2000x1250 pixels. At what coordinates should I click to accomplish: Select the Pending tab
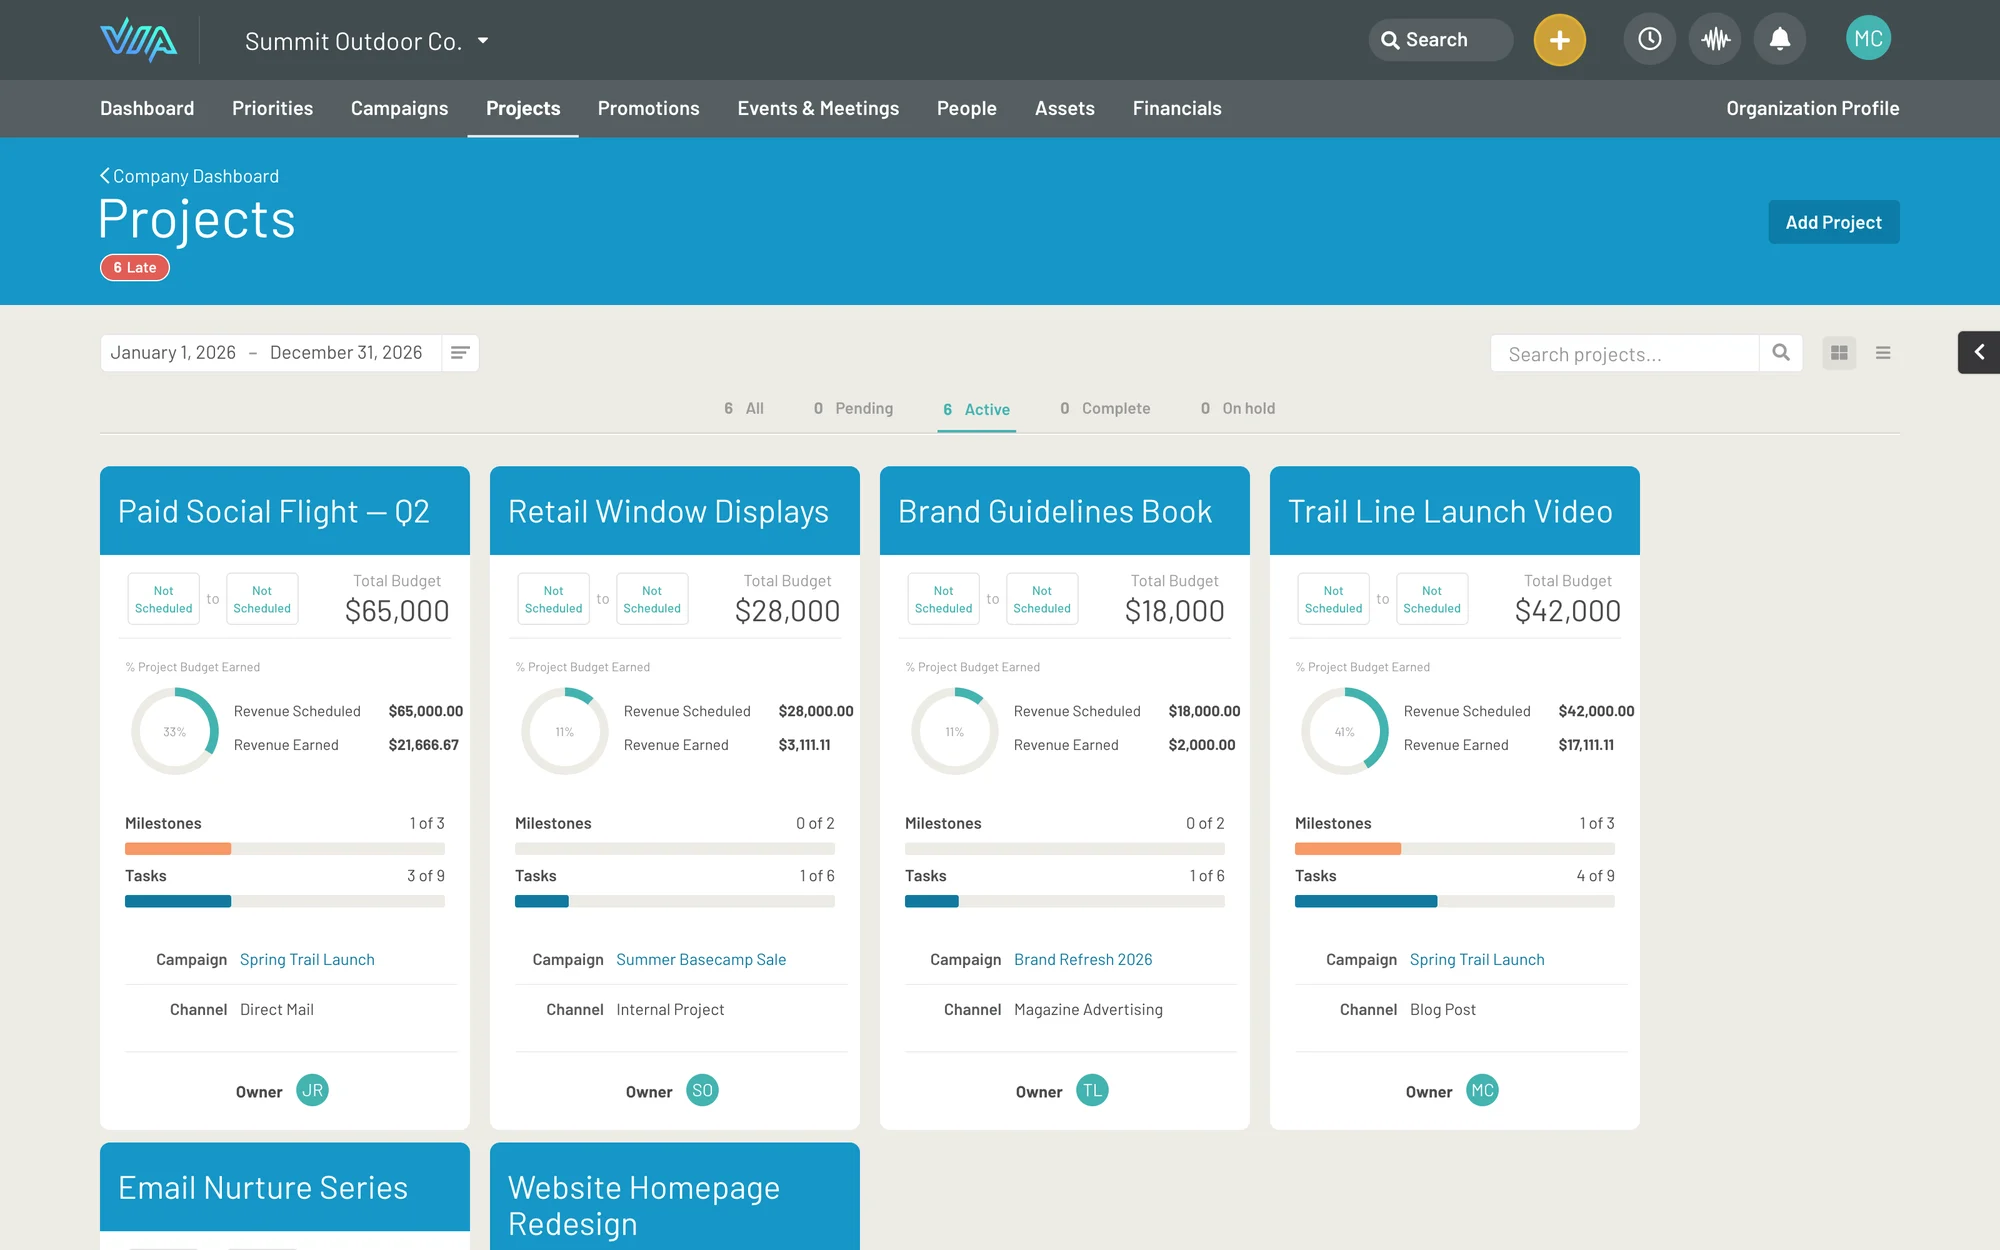[x=853, y=408]
